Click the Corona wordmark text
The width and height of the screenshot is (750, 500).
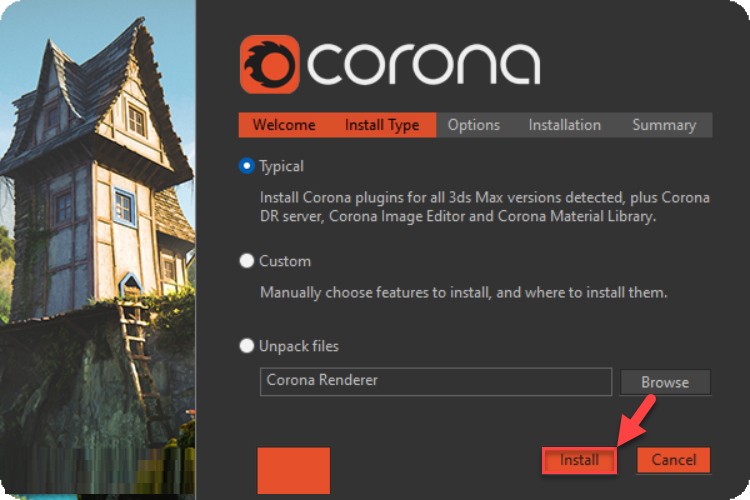[424, 65]
